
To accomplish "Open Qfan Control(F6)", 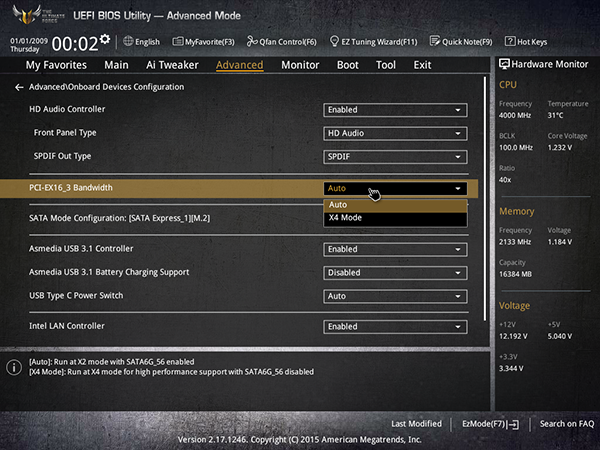I will [x=281, y=41].
